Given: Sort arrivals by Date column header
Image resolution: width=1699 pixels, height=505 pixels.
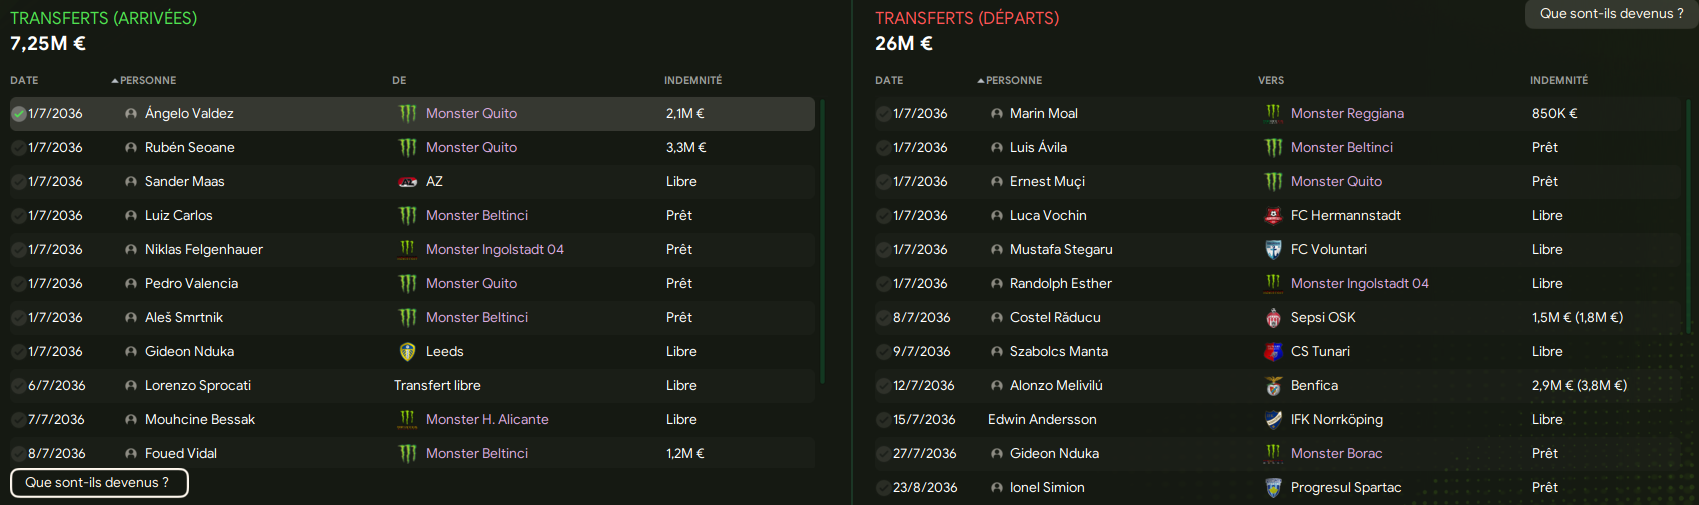Looking at the screenshot, I should (24, 80).
